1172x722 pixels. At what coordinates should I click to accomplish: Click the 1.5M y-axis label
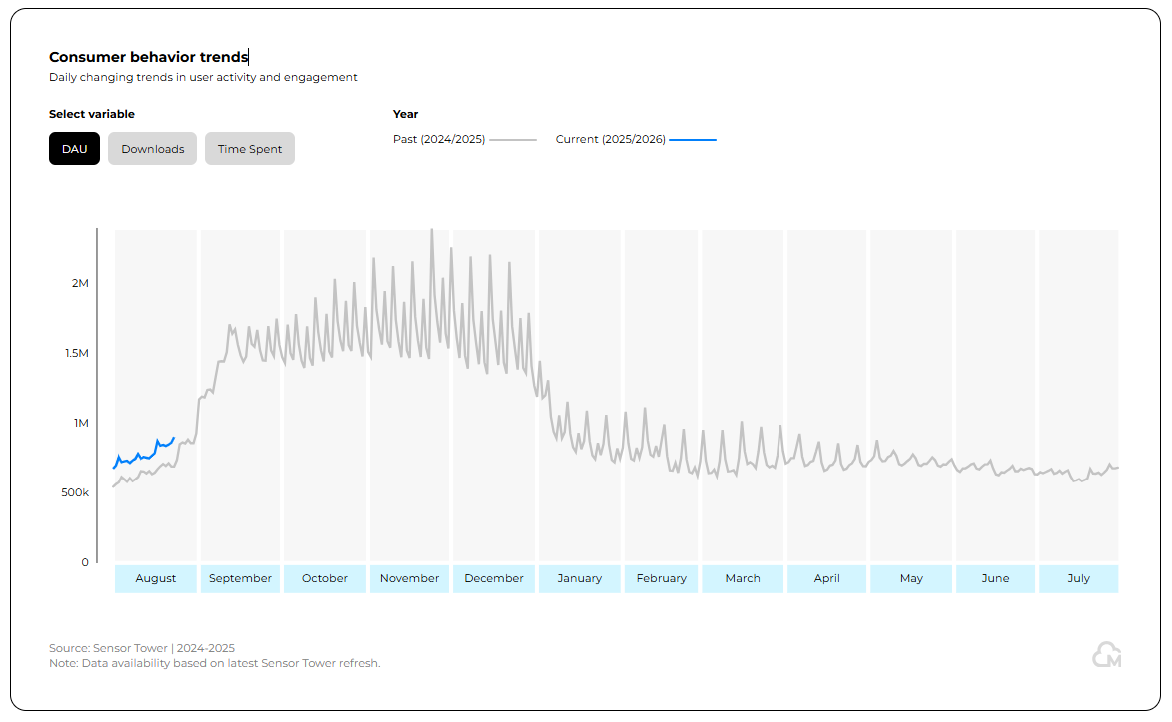pos(76,353)
